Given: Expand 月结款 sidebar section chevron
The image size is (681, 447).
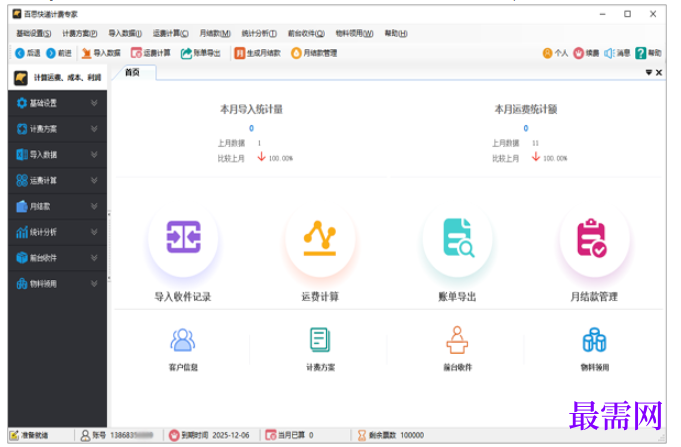Looking at the screenshot, I should tap(94, 206).
